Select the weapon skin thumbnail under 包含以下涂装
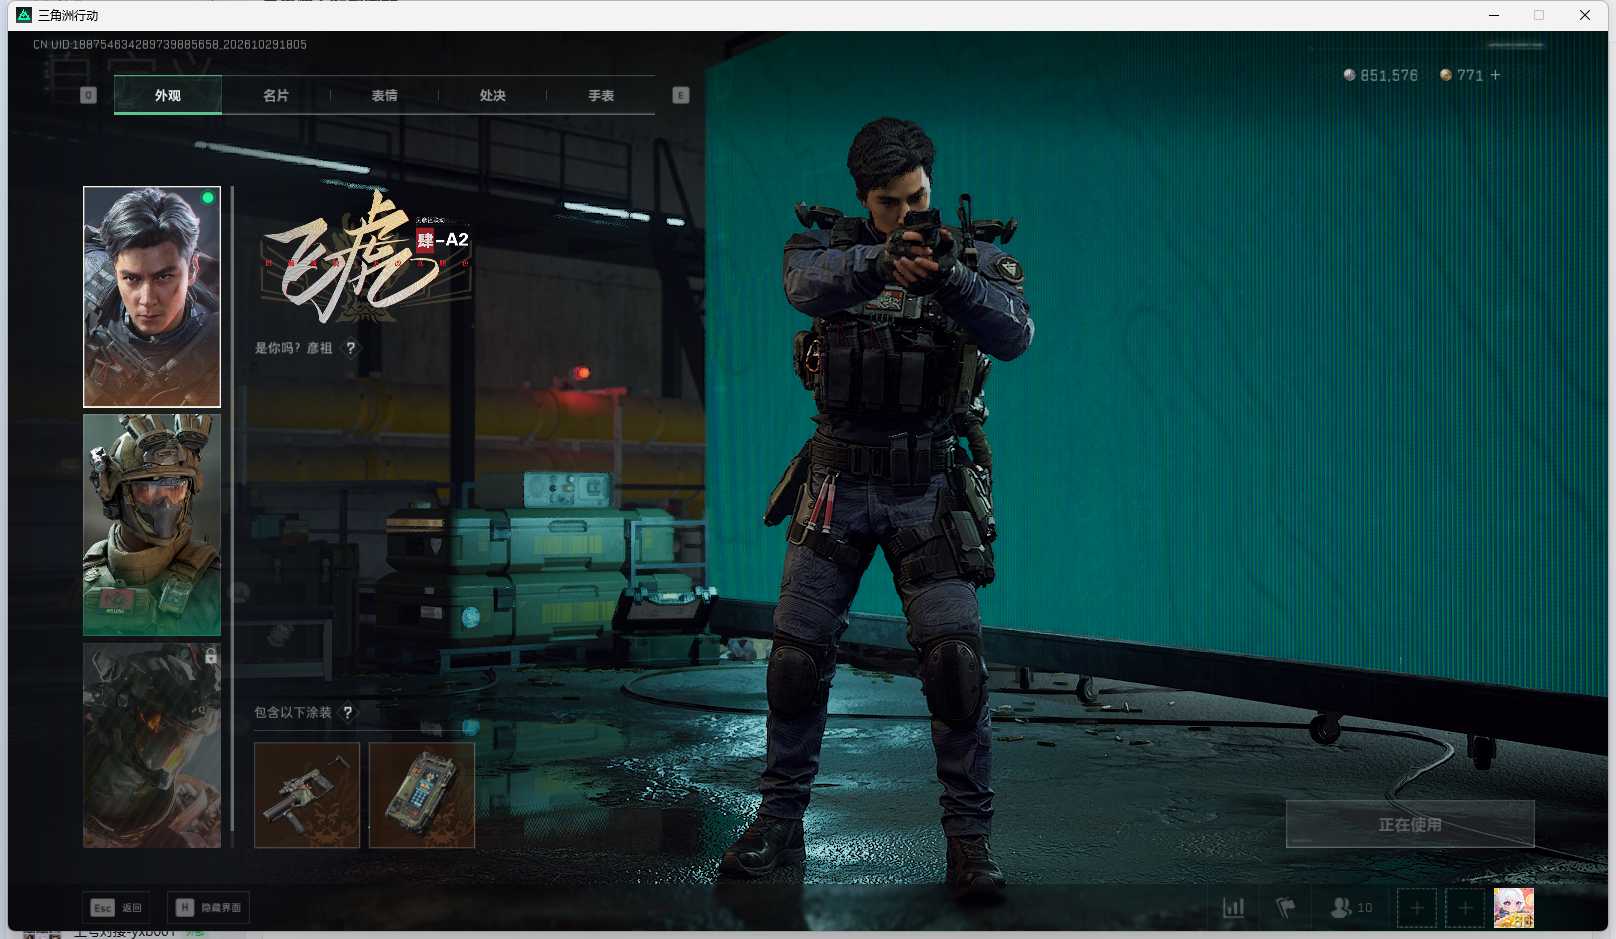Viewport: 1616px width, 939px height. click(x=307, y=795)
